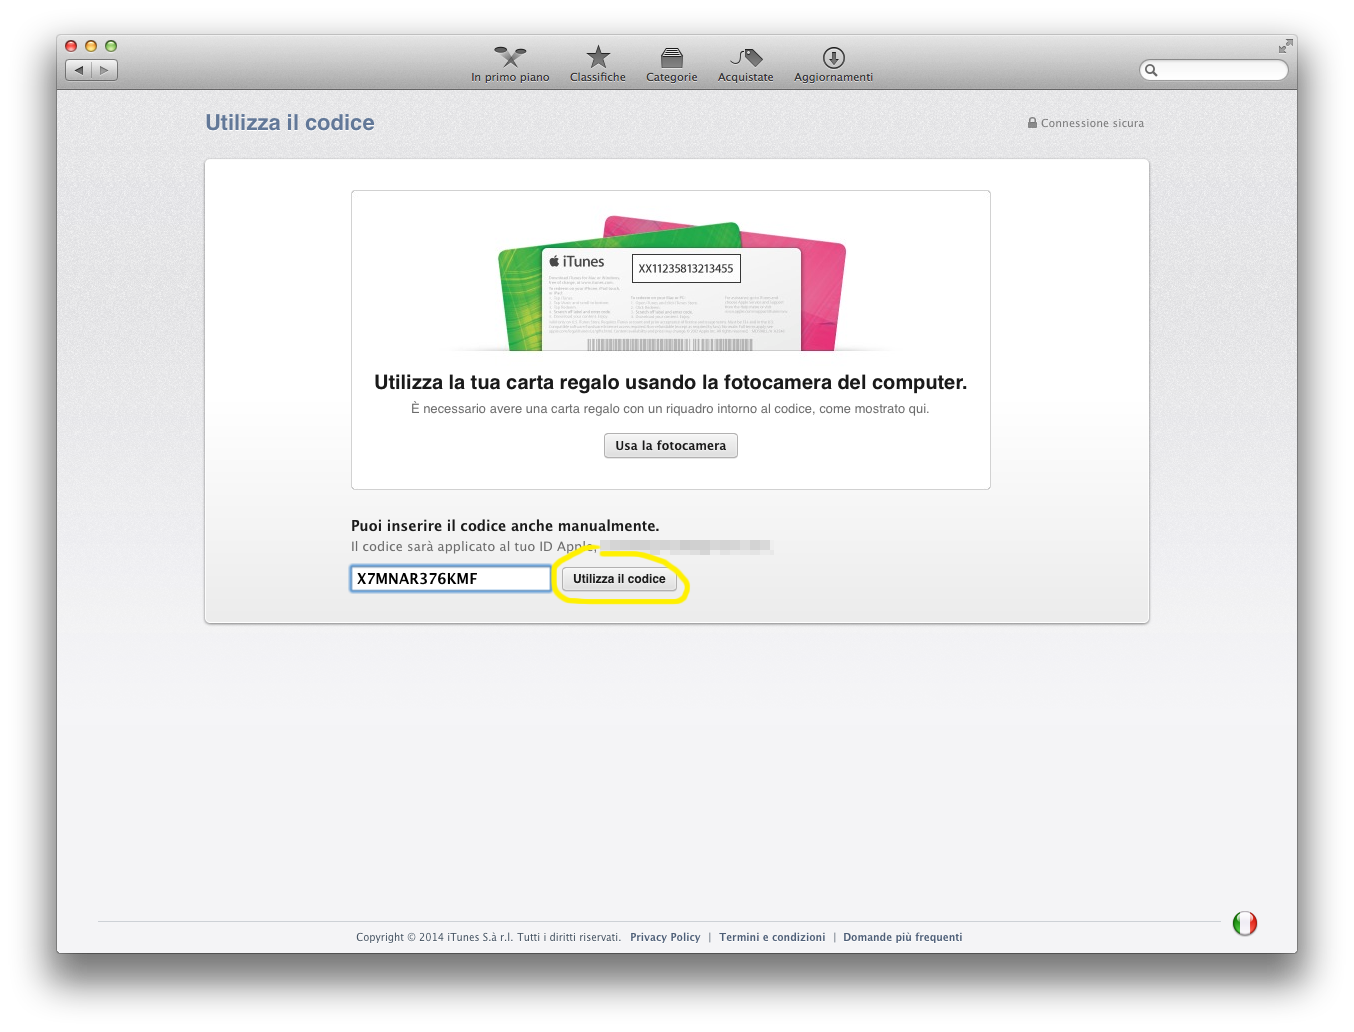Click the Utilizza il codice page heading

tap(290, 123)
